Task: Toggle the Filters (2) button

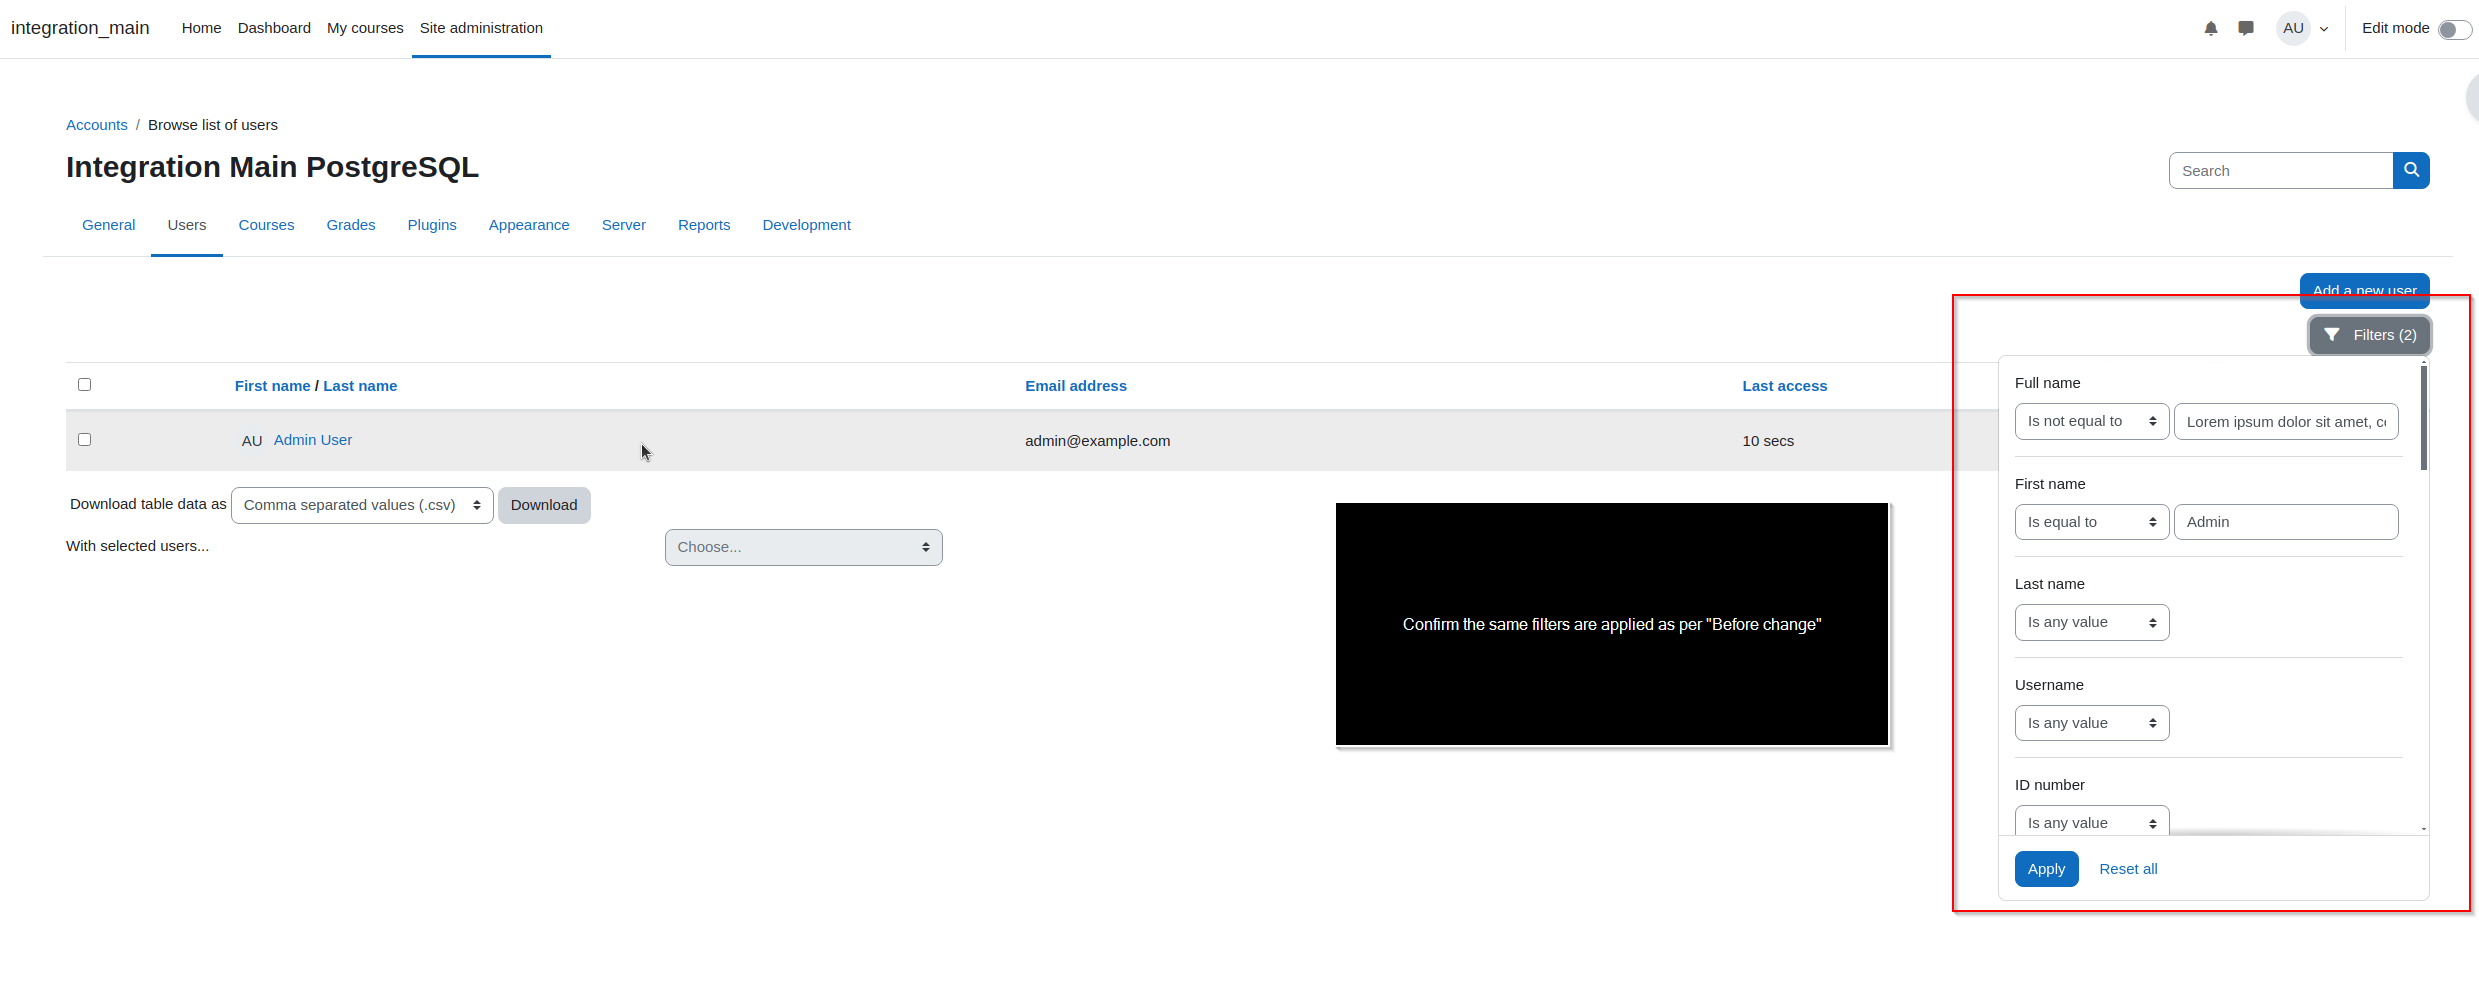Action: coord(2369,335)
